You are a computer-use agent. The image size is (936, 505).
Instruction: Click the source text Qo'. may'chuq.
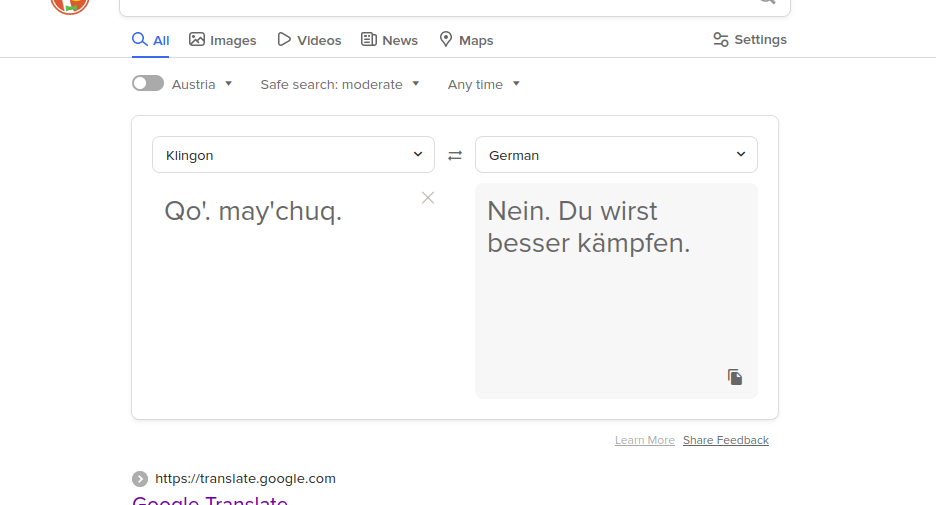point(253,211)
